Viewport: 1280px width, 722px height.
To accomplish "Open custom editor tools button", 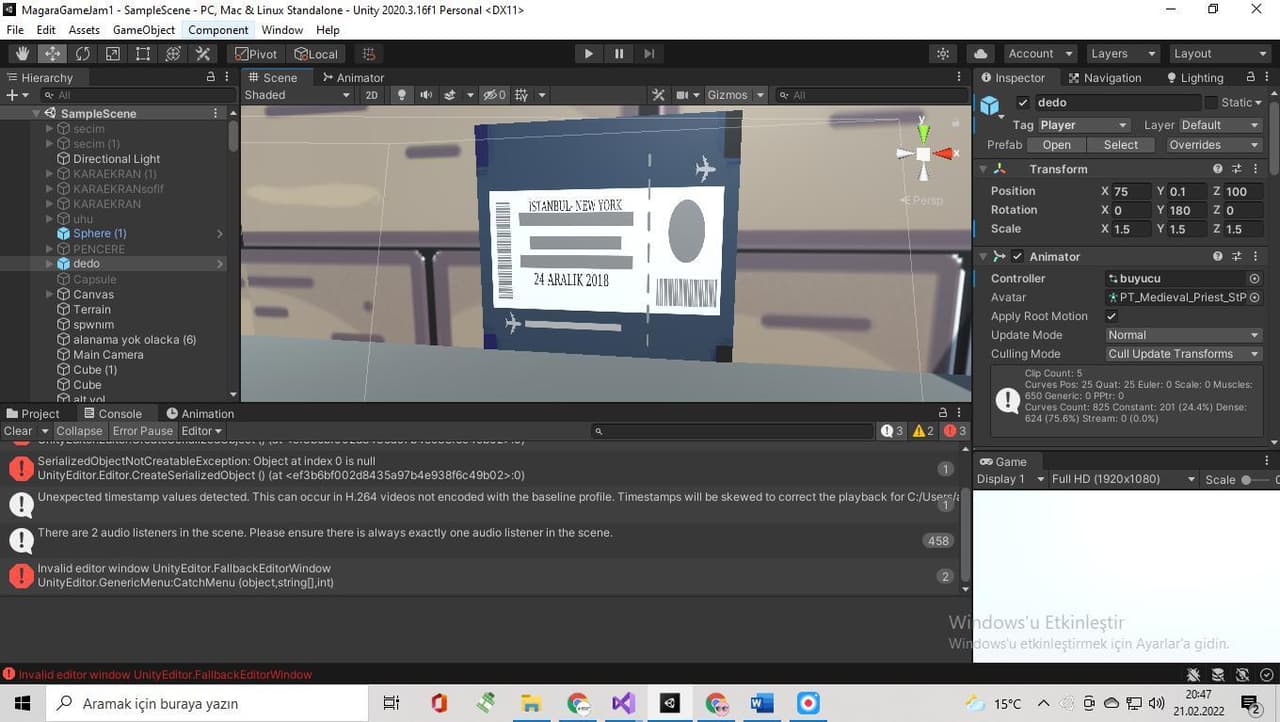I will [202, 54].
